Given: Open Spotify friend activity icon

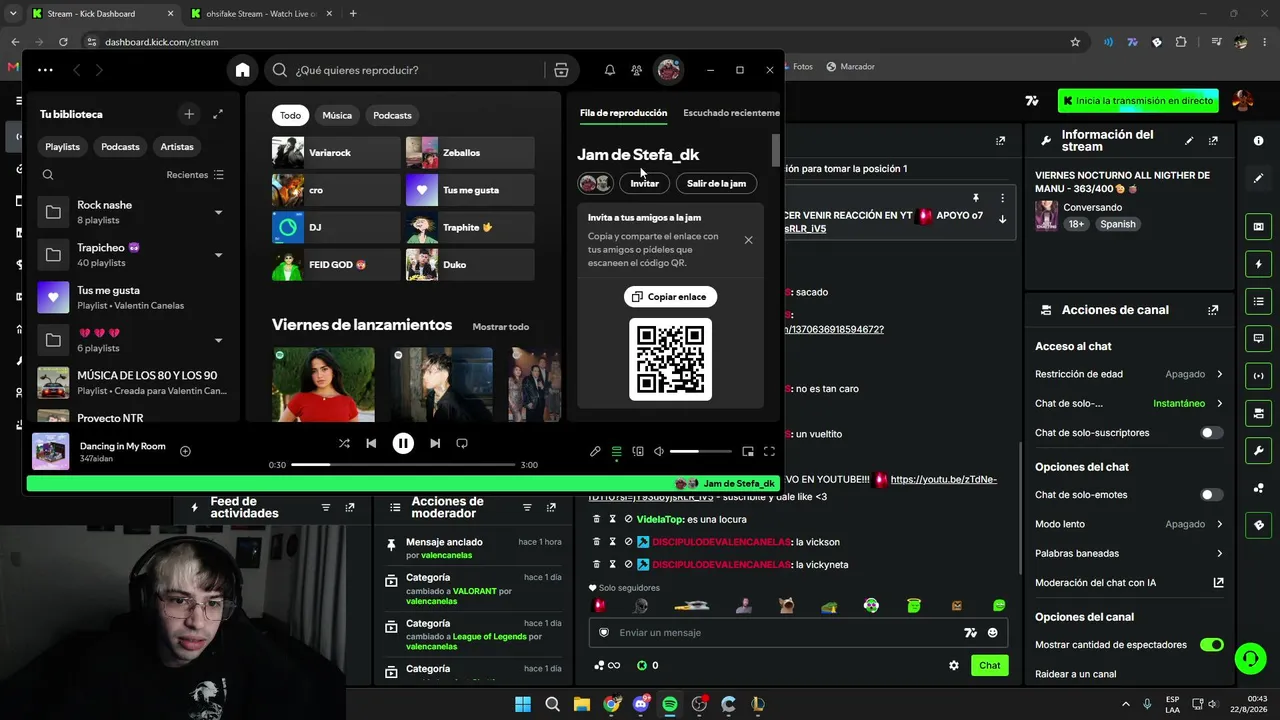Looking at the screenshot, I should click(x=636, y=70).
